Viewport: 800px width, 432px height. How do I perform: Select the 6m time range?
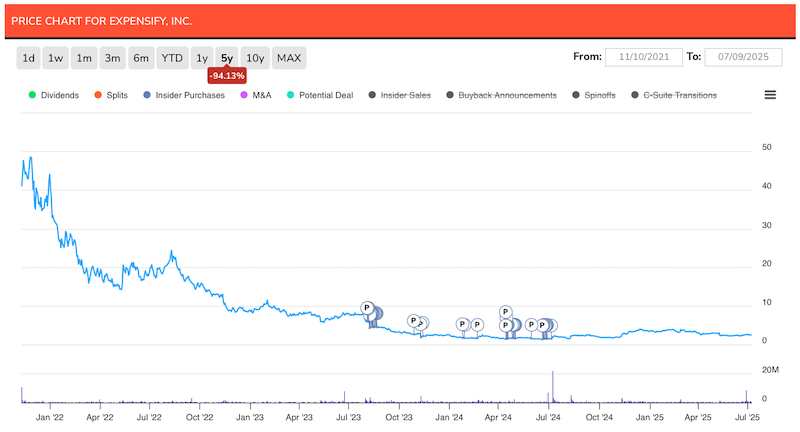pos(141,58)
